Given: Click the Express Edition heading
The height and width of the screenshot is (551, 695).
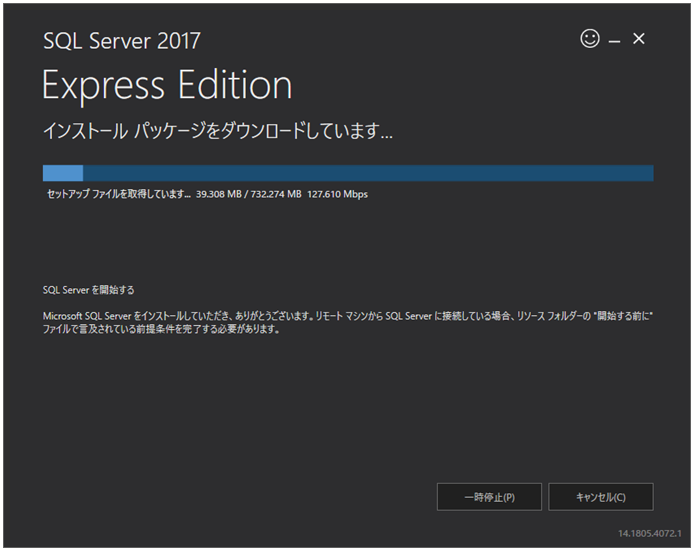Looking at the screenshot, I should (x=168, y=85).
